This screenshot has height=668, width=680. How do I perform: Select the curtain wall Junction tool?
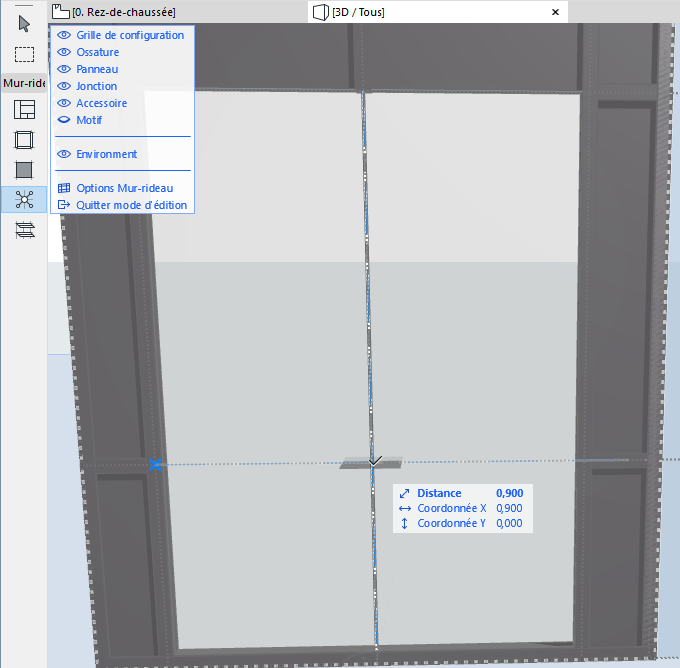tap(24, 200)
